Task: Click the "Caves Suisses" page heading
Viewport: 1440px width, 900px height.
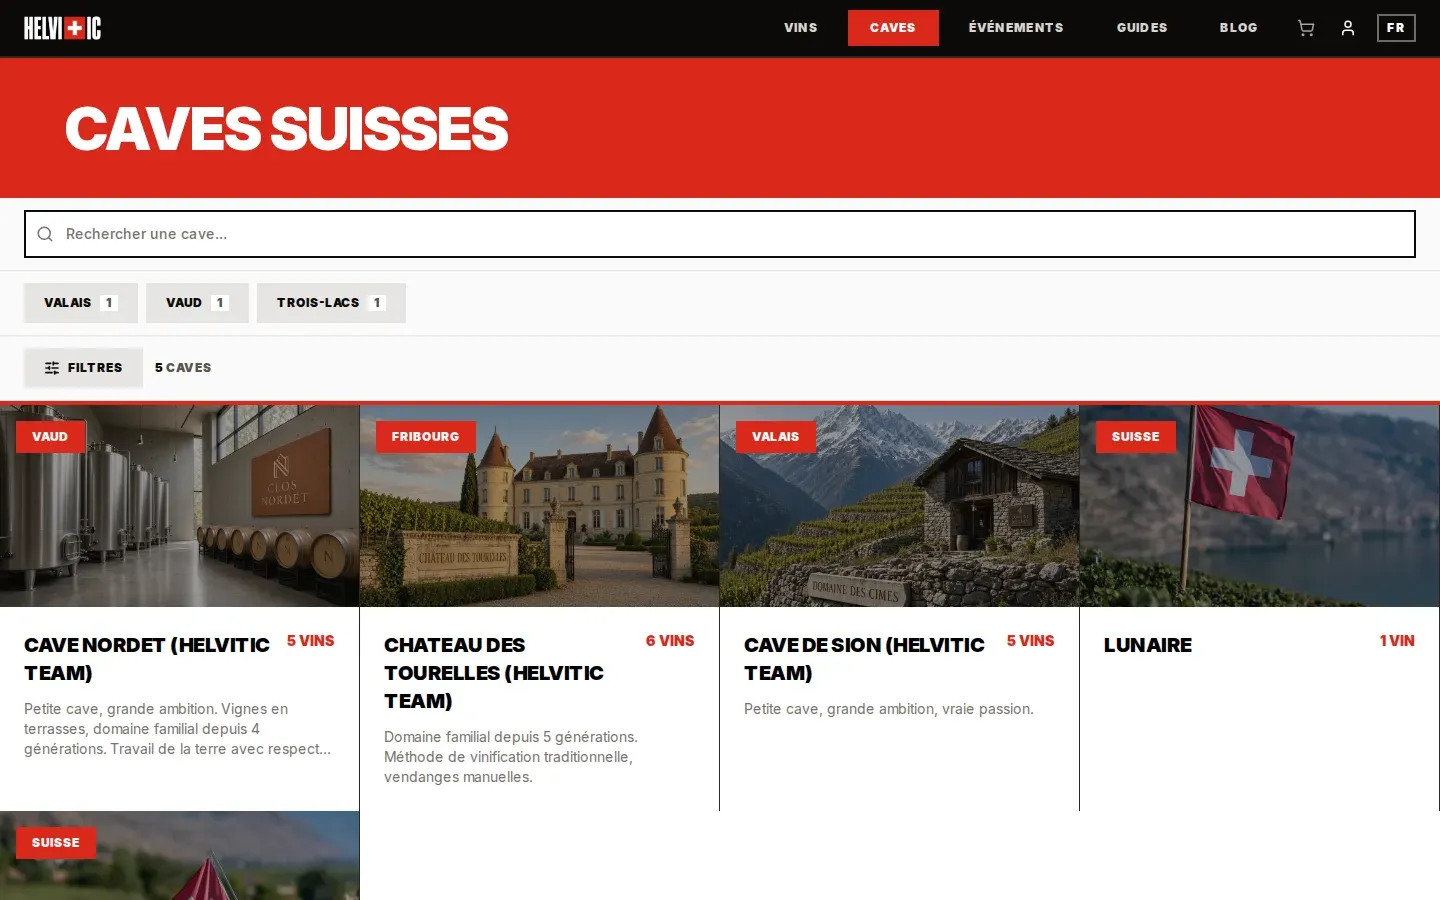Action: tap(287, 129)
